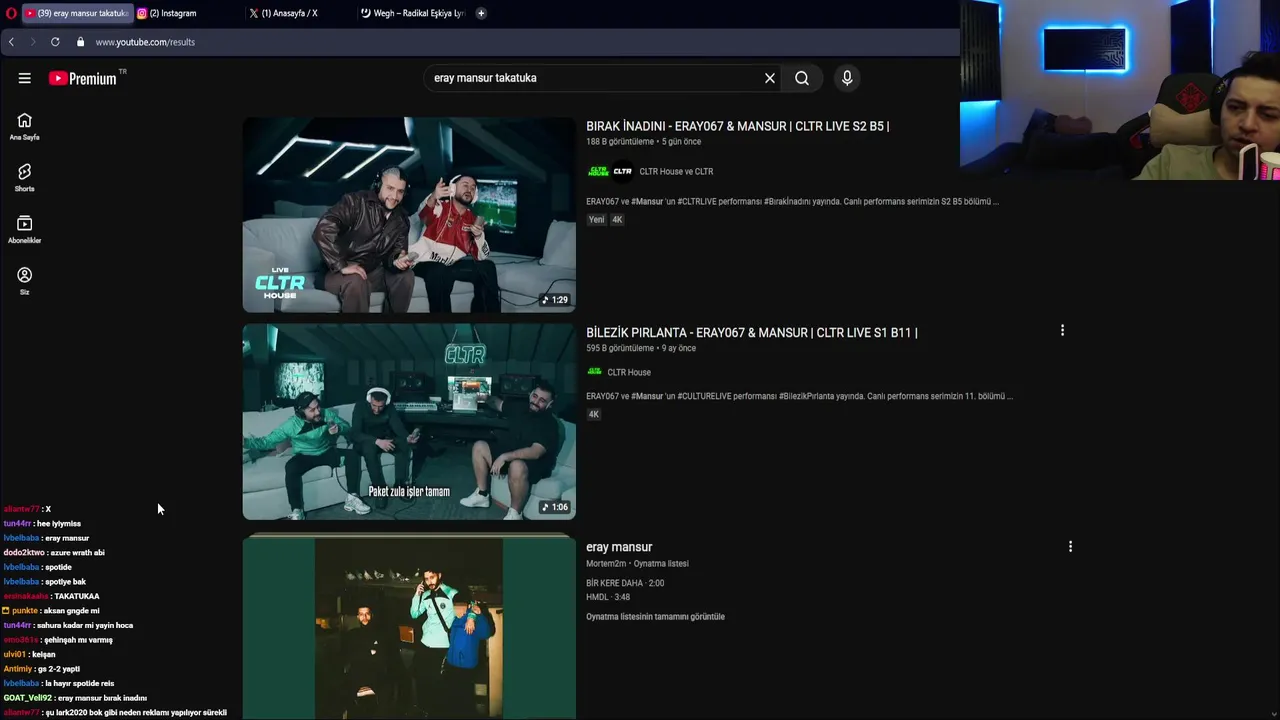The image size is (1280, 720).
Task: Click the YouTube Premium logo
Action: tap(83, 78)
